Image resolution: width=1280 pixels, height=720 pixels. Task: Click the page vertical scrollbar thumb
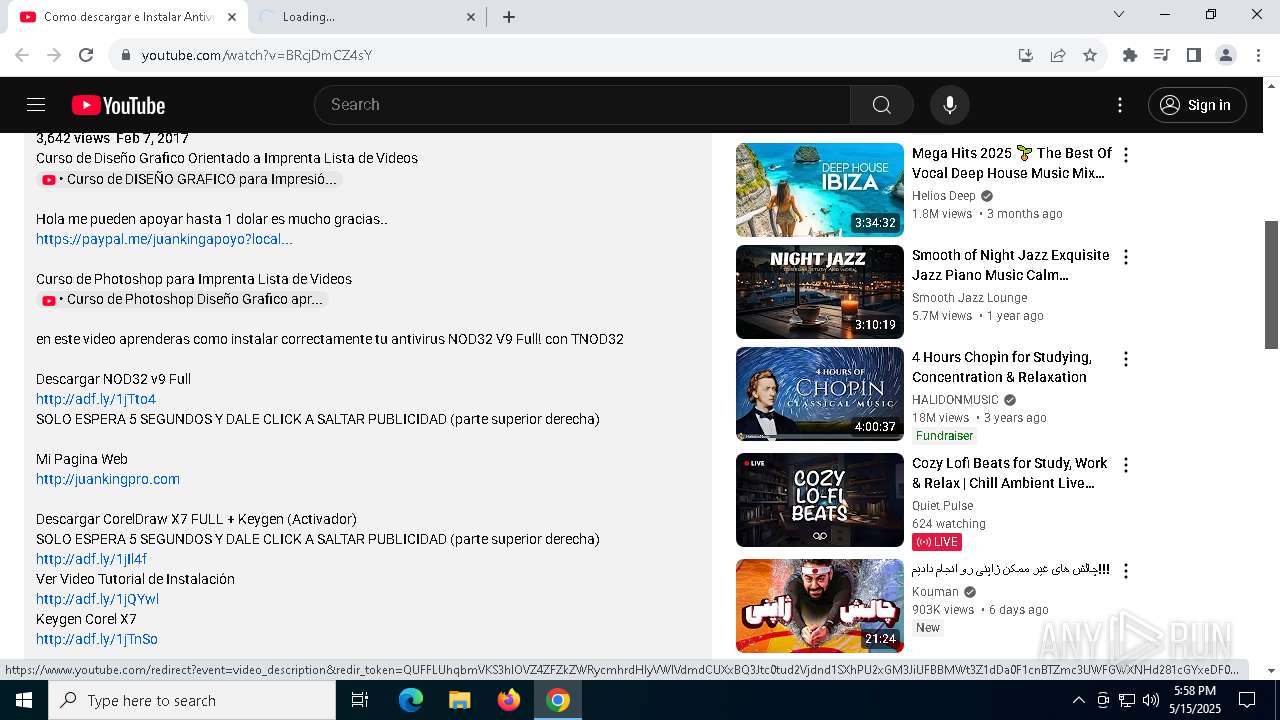pyautogui.click(x=1272, y=285)
